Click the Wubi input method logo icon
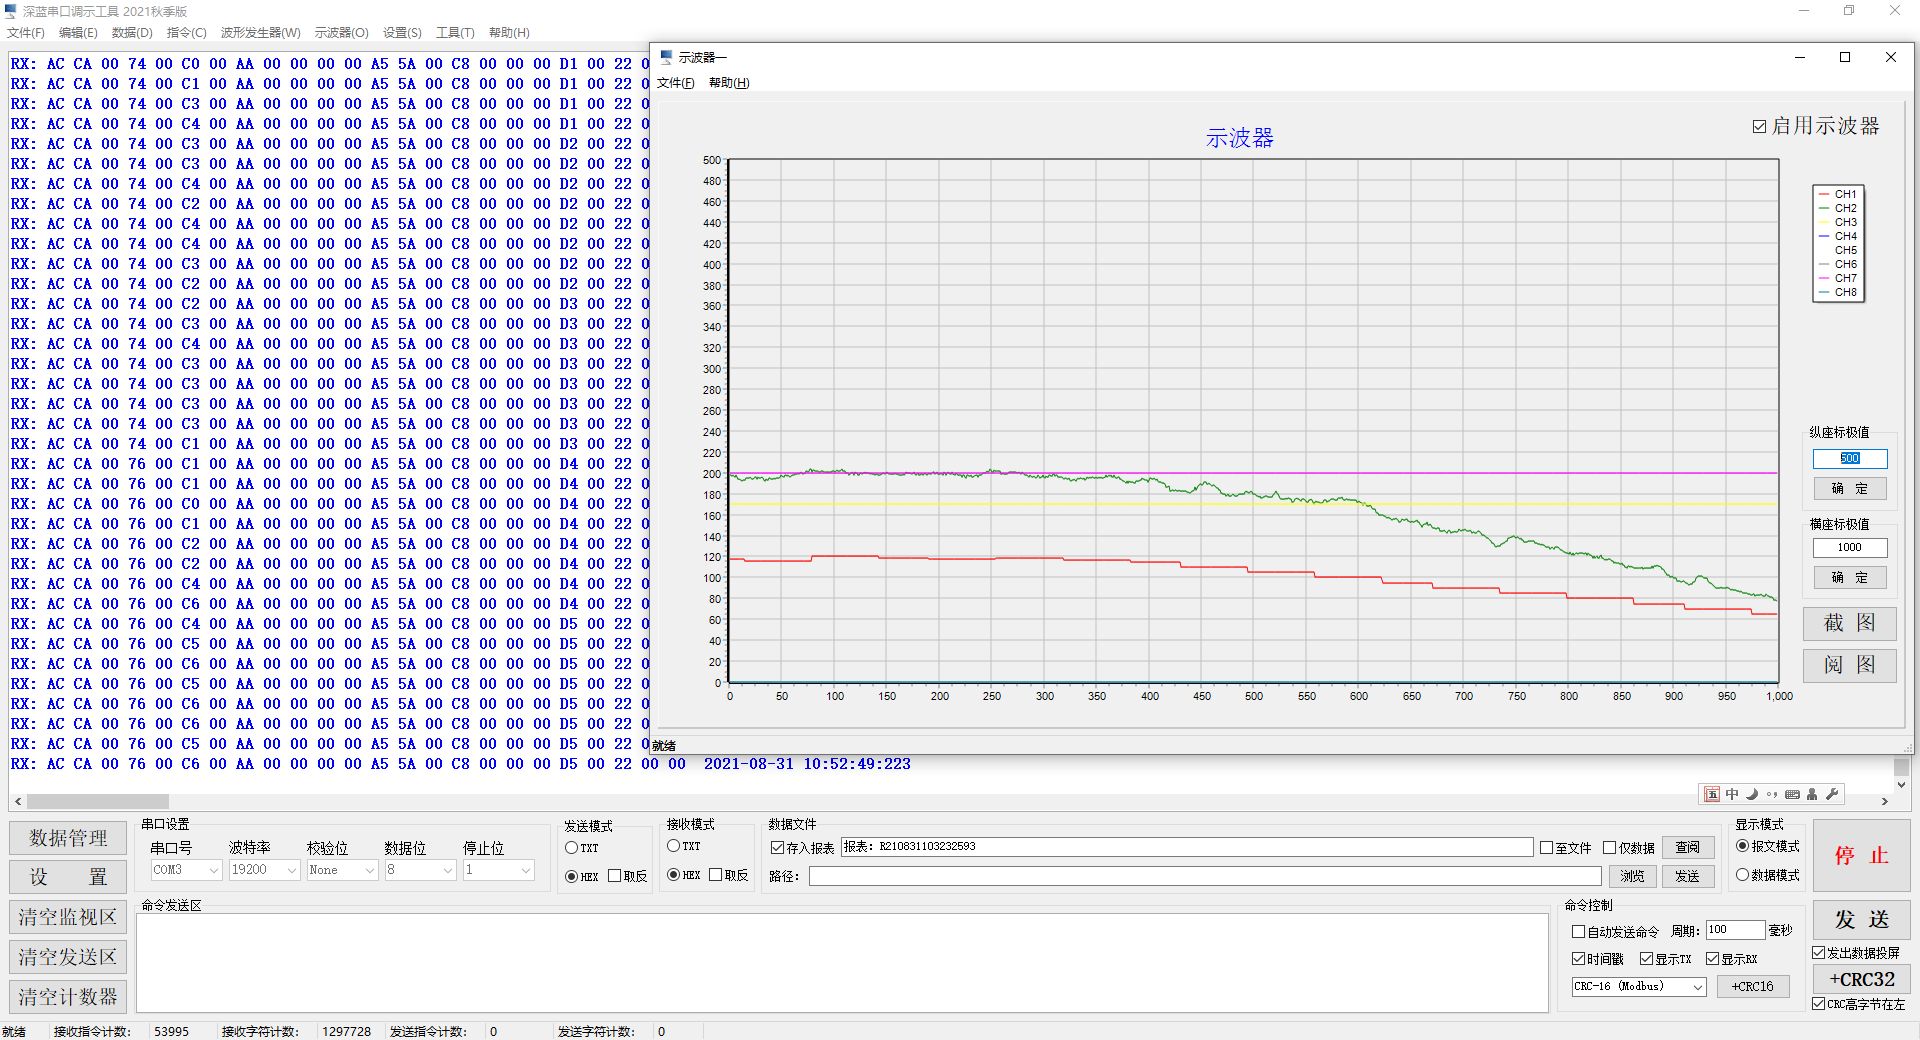This screenshot has width=1920, height=1040. 1712,794
